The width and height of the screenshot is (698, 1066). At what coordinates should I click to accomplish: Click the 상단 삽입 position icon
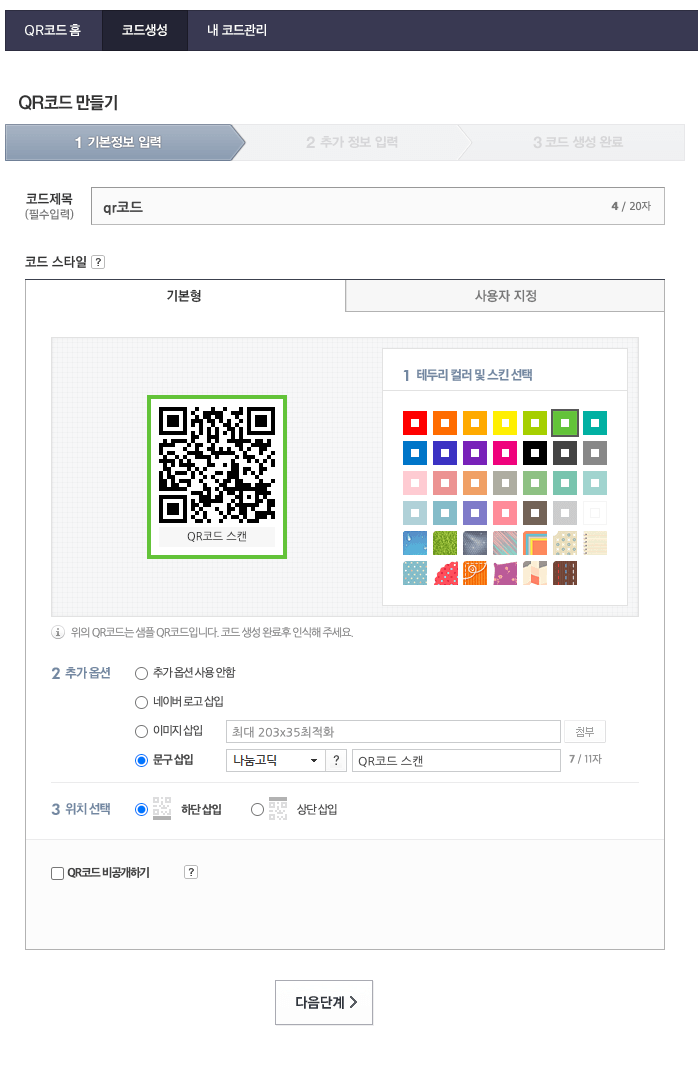(x=278, y=808)
